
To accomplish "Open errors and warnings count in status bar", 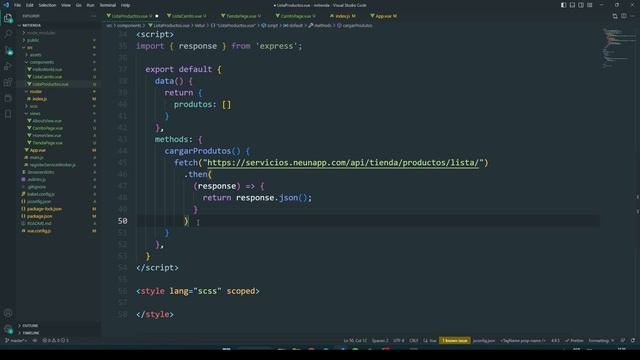I will 56,340.
